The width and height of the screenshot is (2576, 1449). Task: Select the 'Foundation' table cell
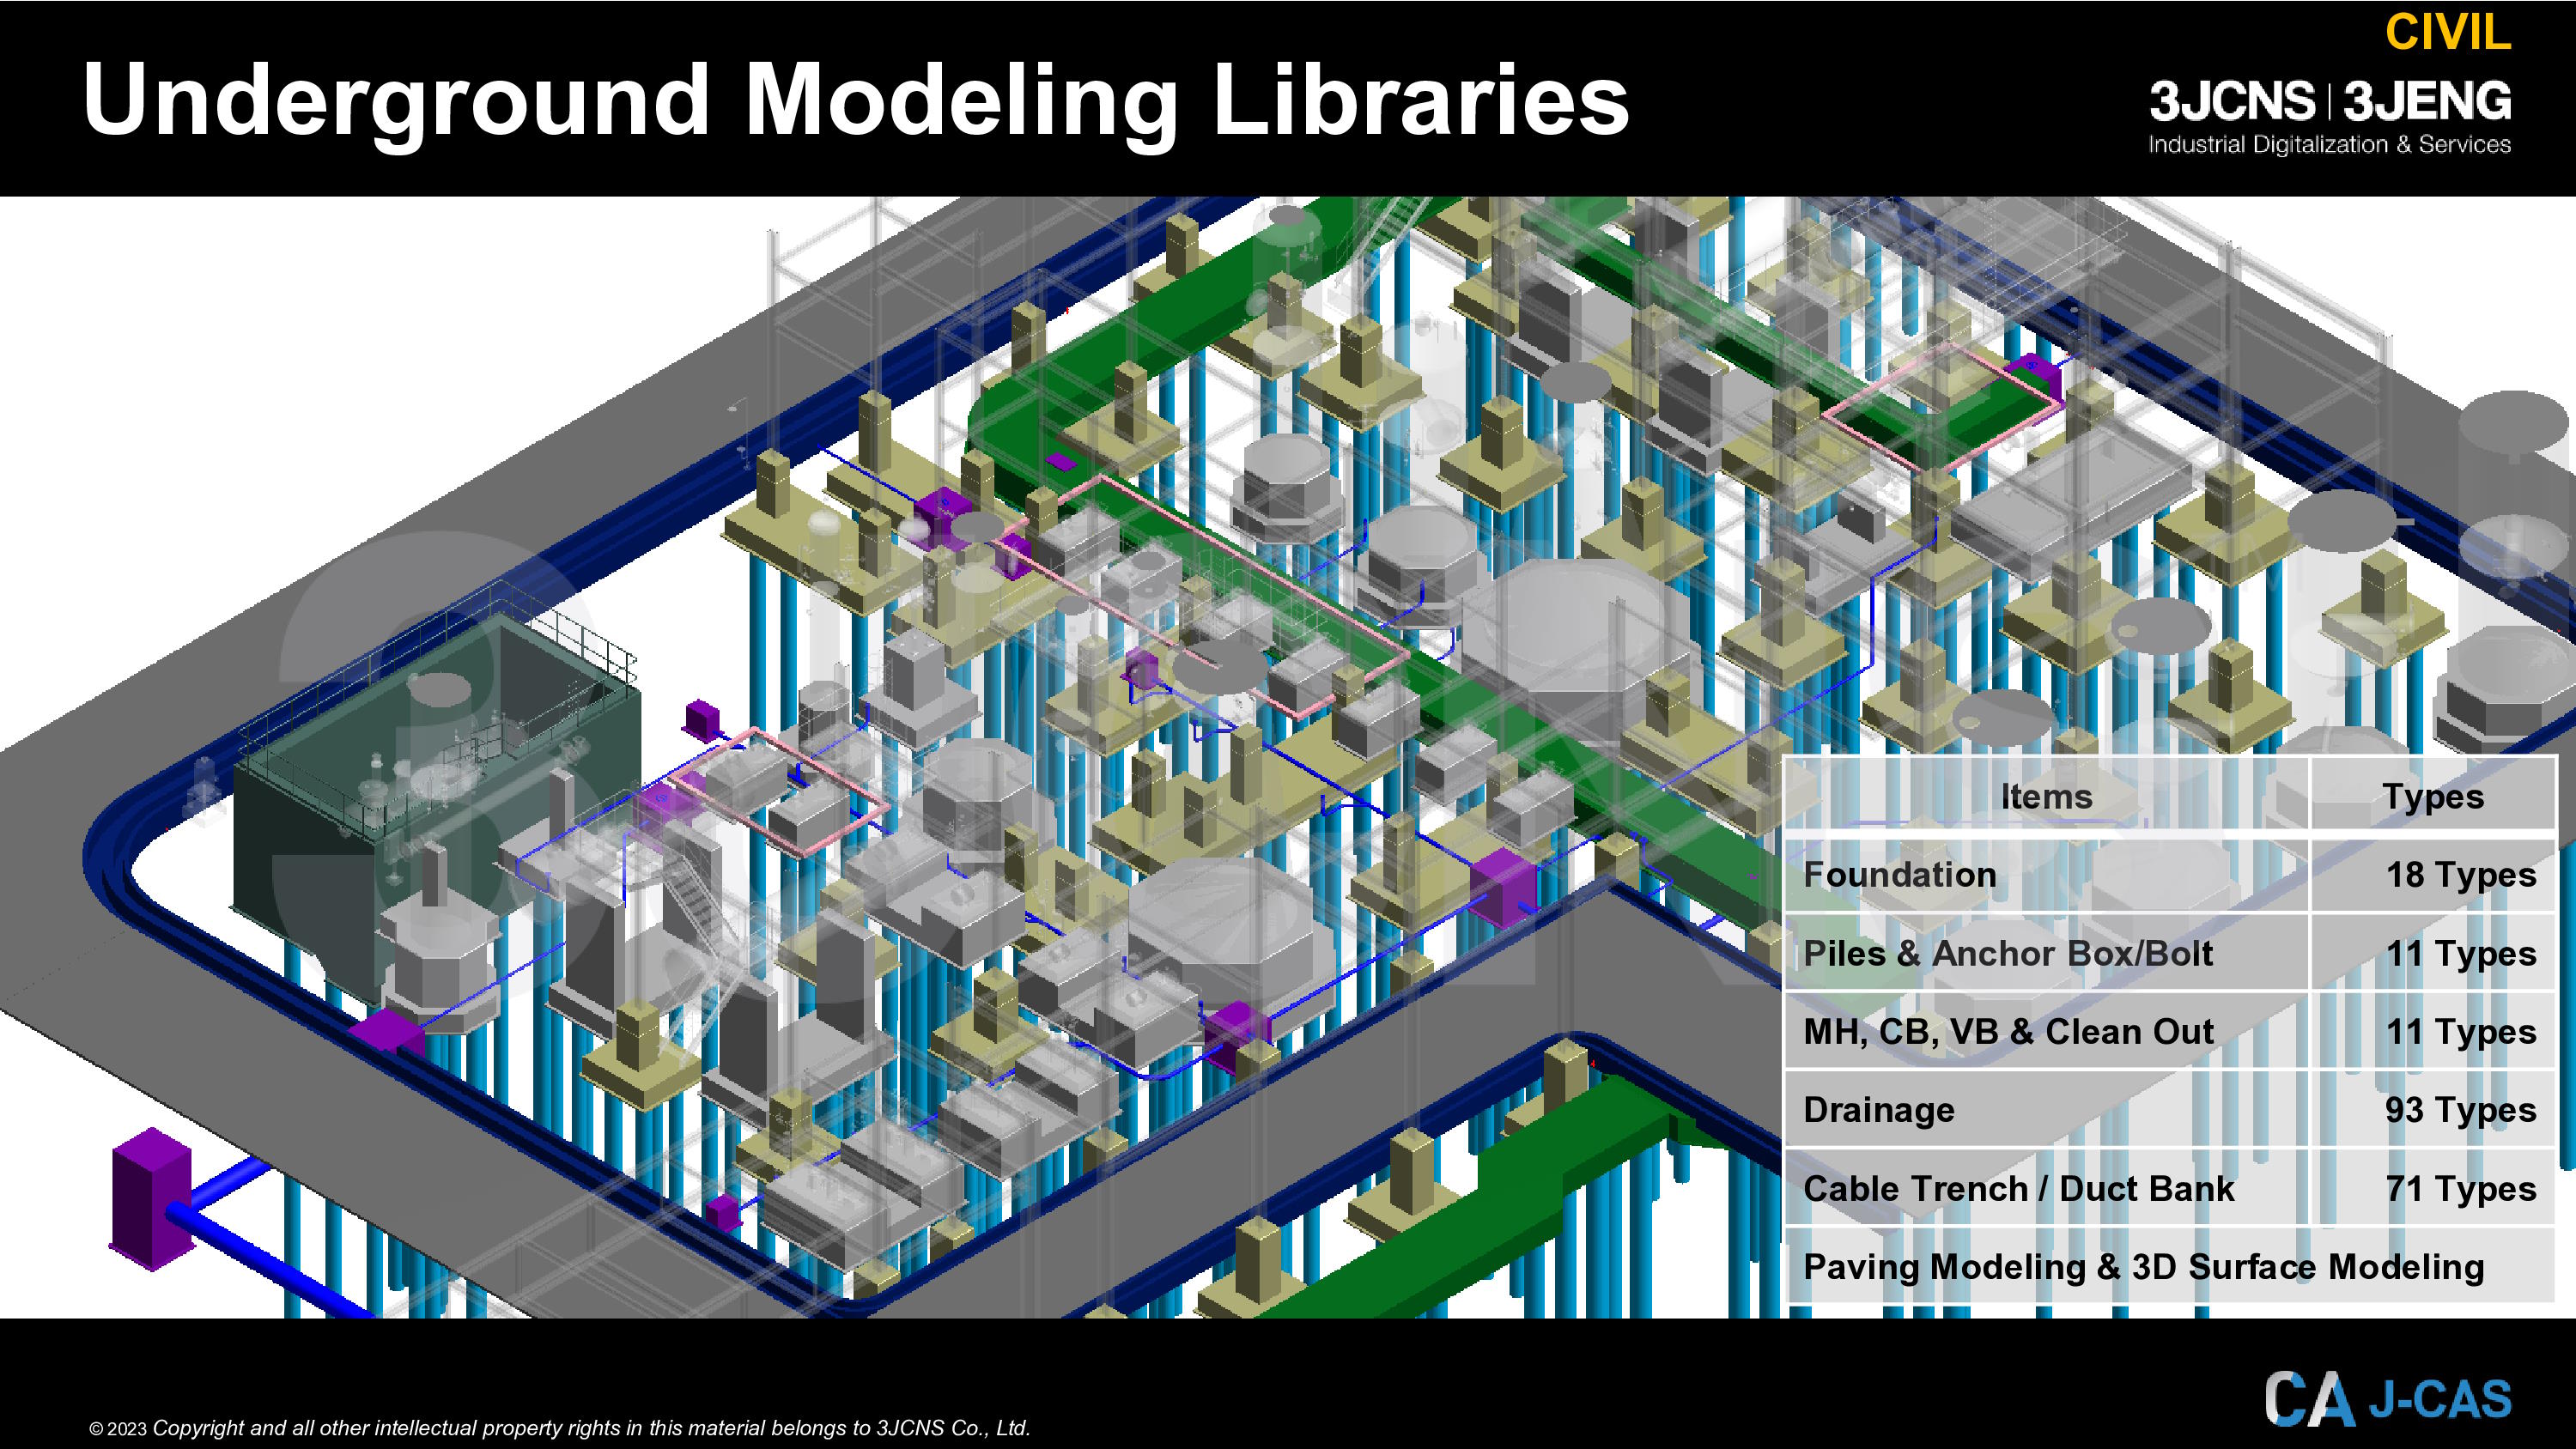pos(2046,874)
